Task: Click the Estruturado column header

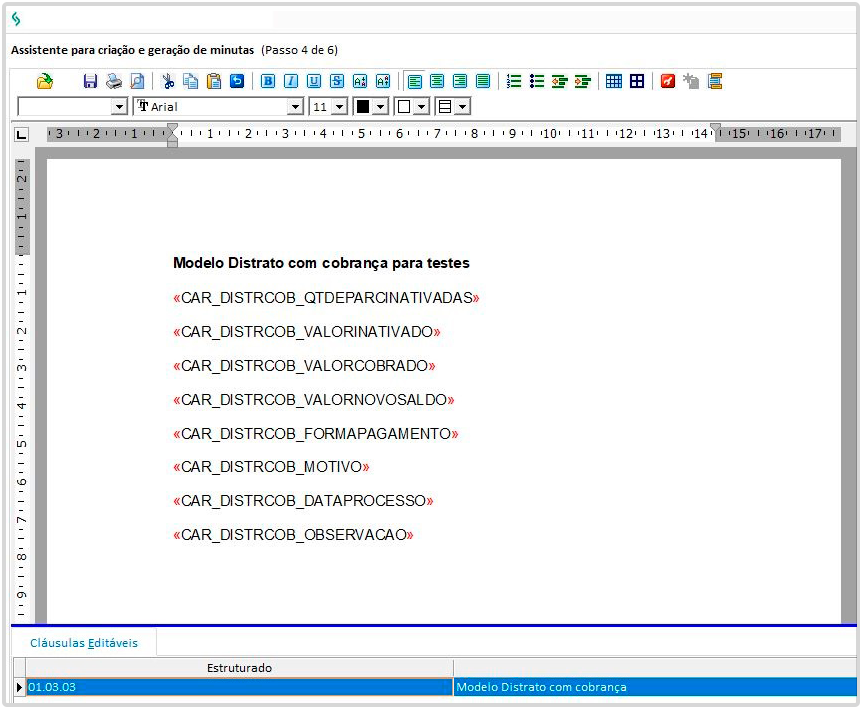Action: 239,667
